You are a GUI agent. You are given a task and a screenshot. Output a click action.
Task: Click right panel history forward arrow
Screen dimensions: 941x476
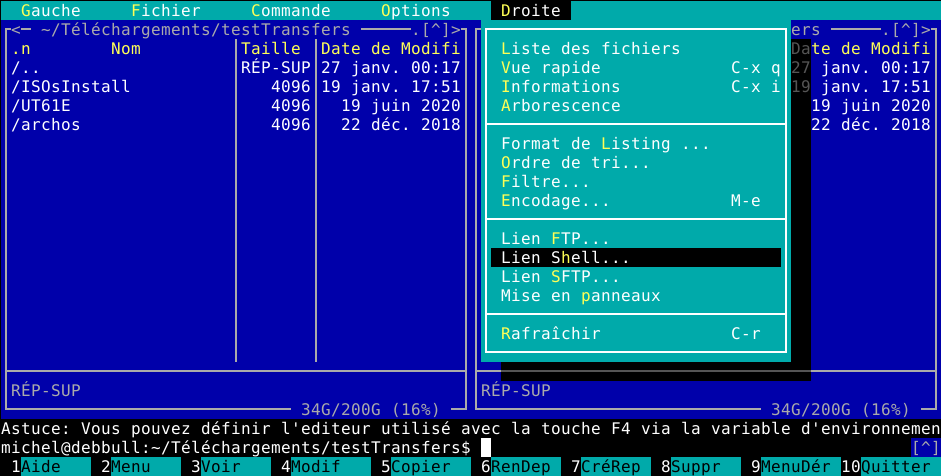tap(925, 29)
